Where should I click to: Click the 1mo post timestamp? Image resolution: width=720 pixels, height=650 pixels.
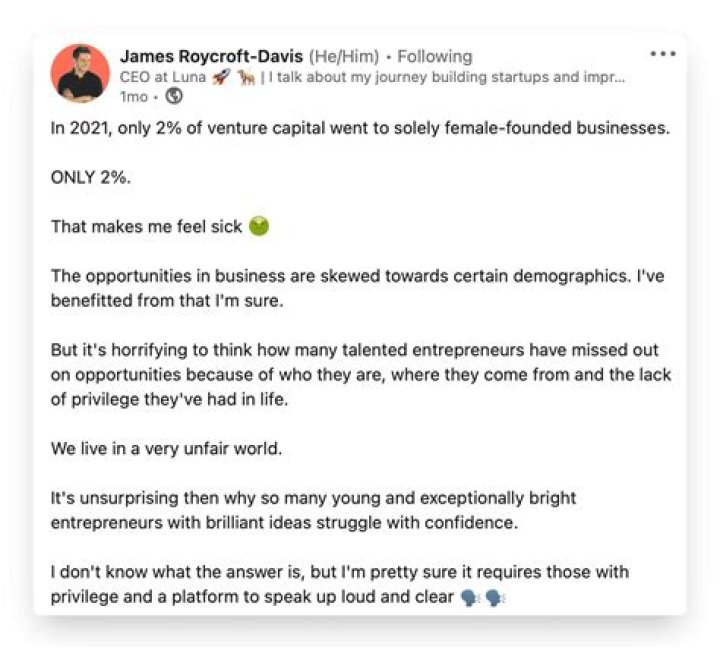133,97
